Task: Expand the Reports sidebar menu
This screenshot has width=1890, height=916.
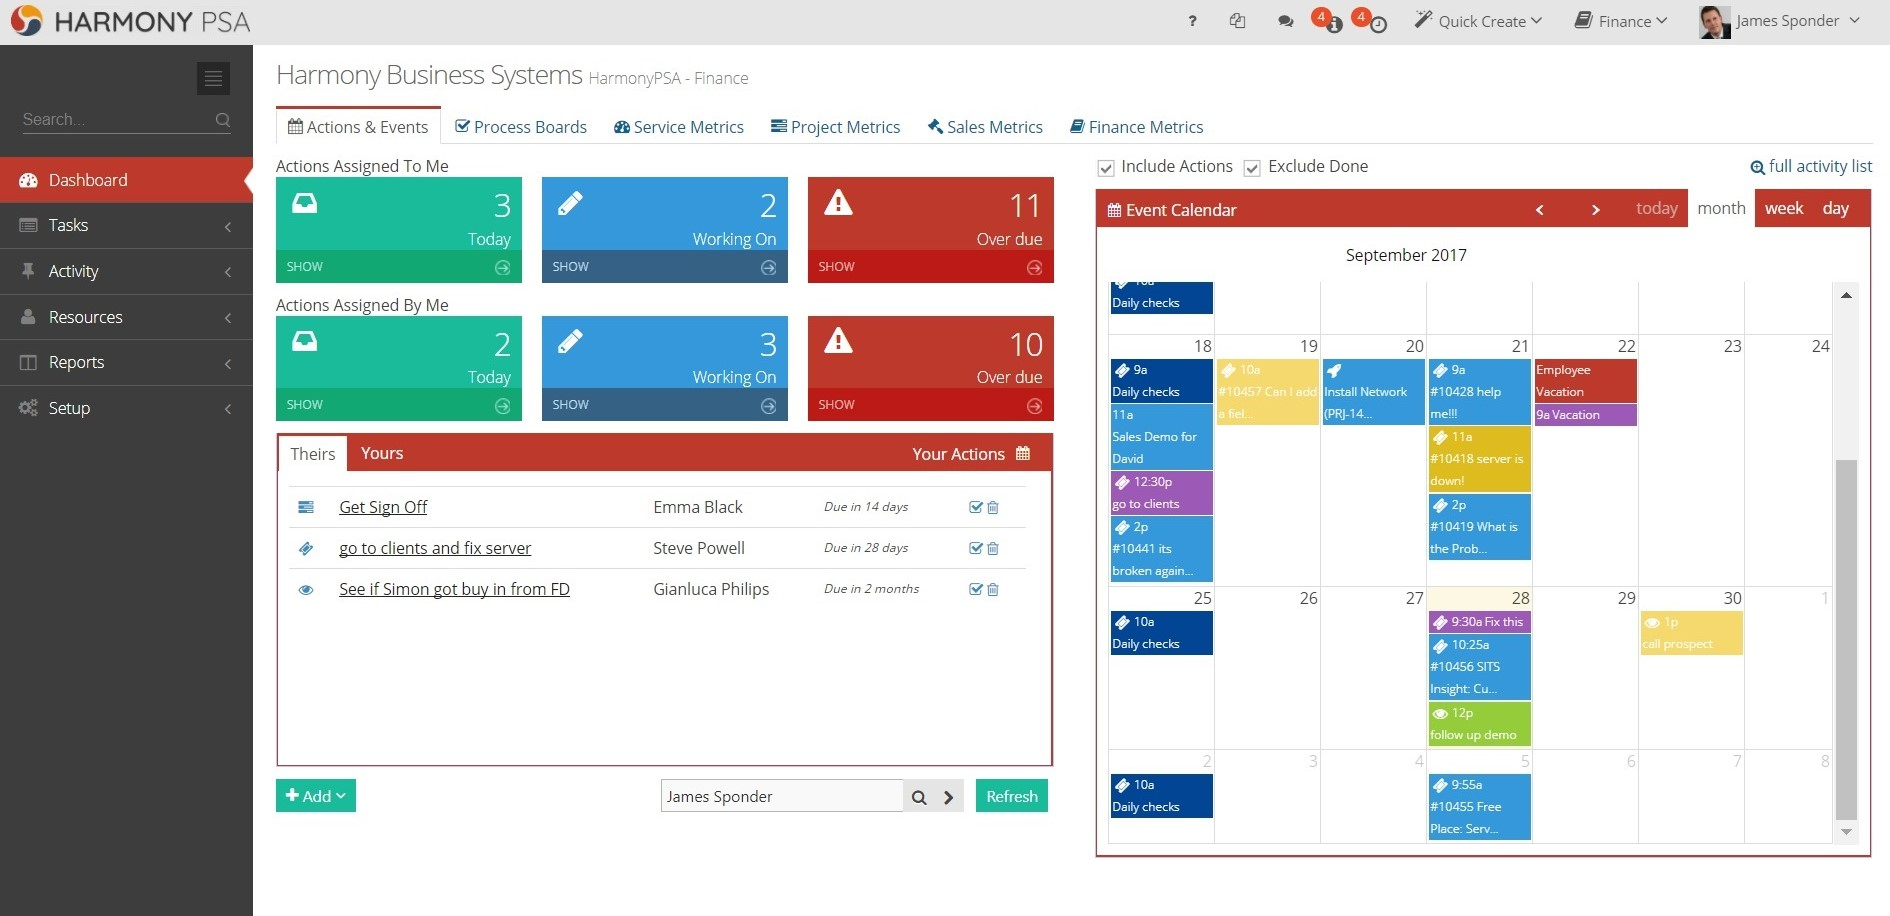Action: click(126, 363)
